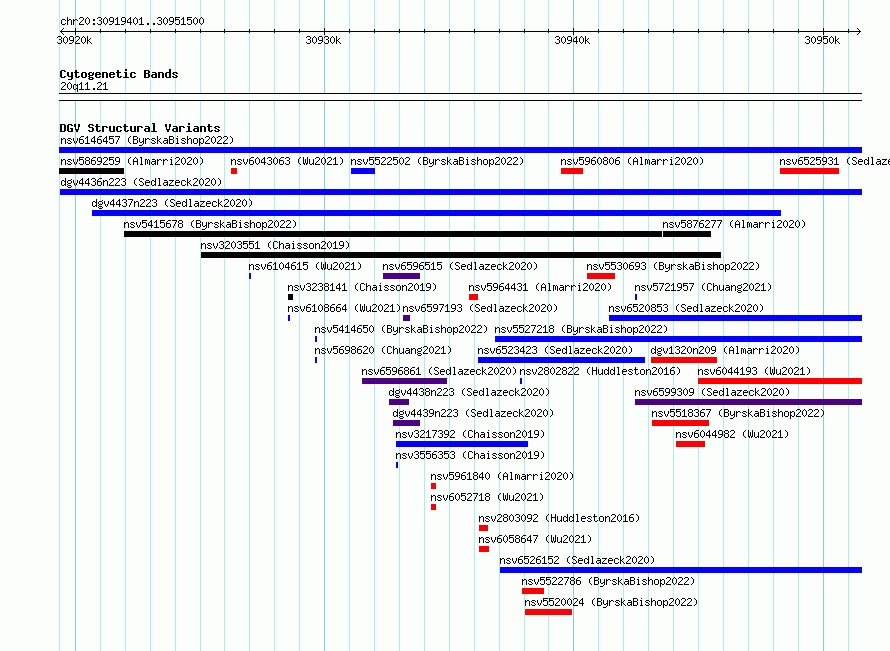The image size is (890, 651).
Task: Click the black bar of nsv5876277
Action: [687, 234]
